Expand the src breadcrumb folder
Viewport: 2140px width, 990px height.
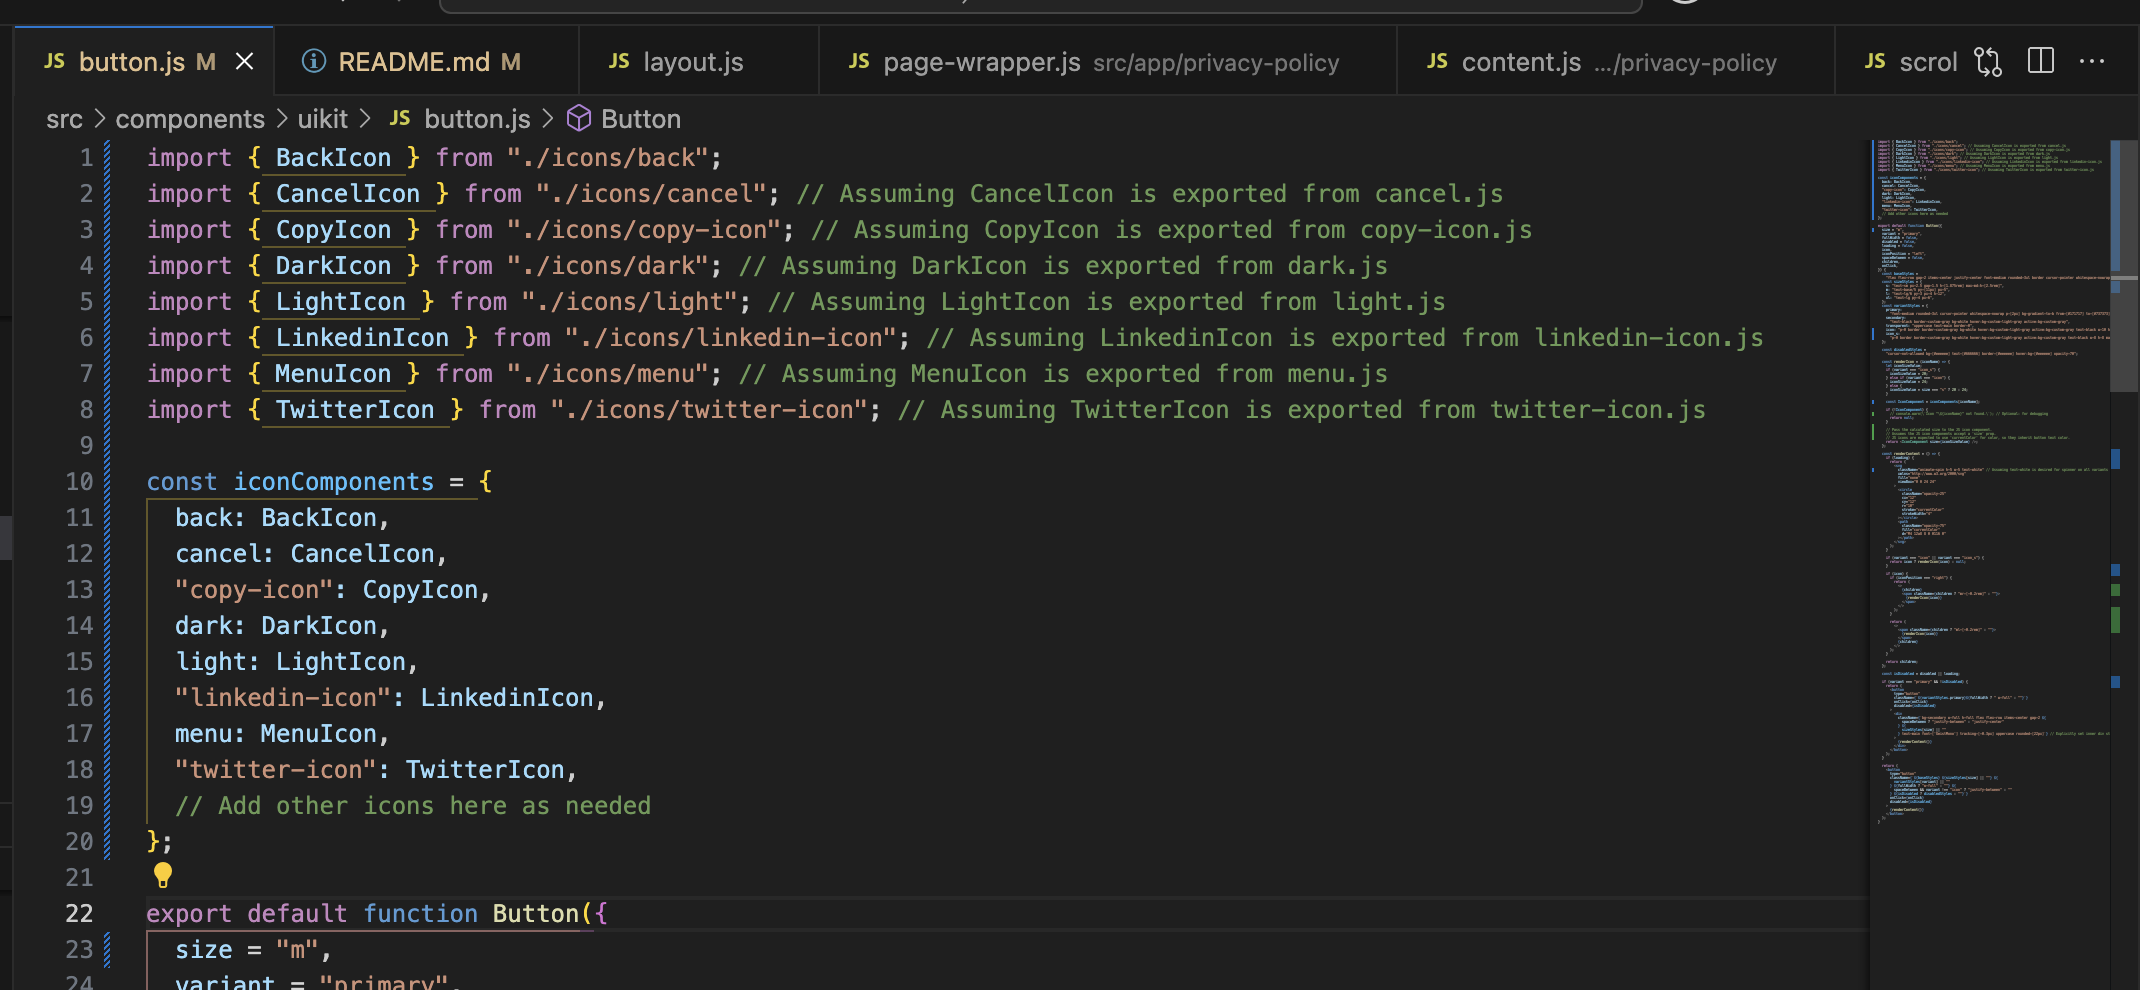pyautogui.click(x=64, y=119)
